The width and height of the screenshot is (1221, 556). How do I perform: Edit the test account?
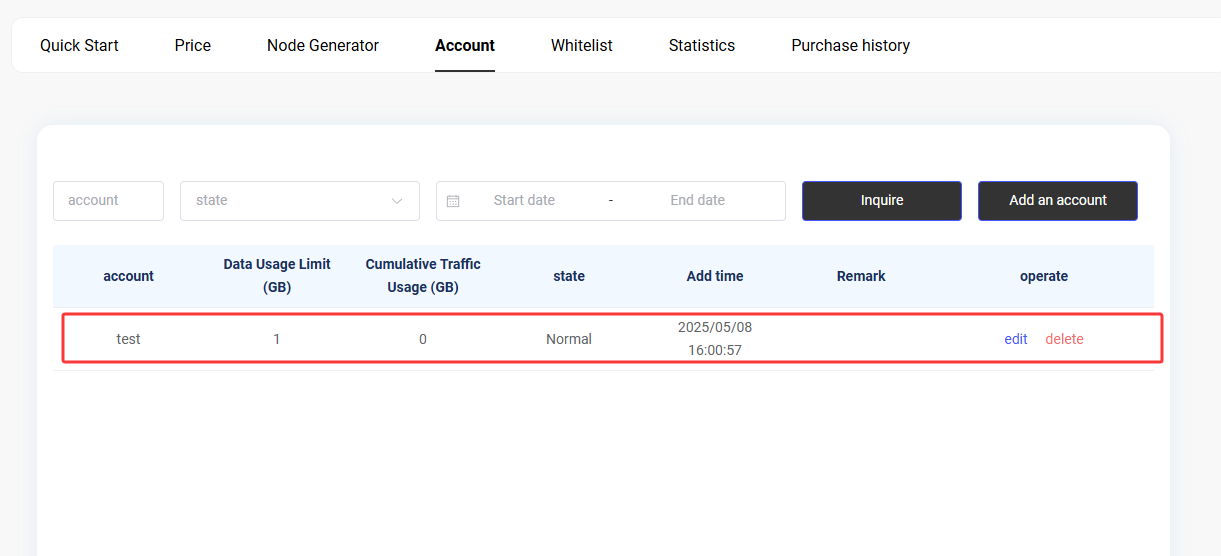(1016, 339)
